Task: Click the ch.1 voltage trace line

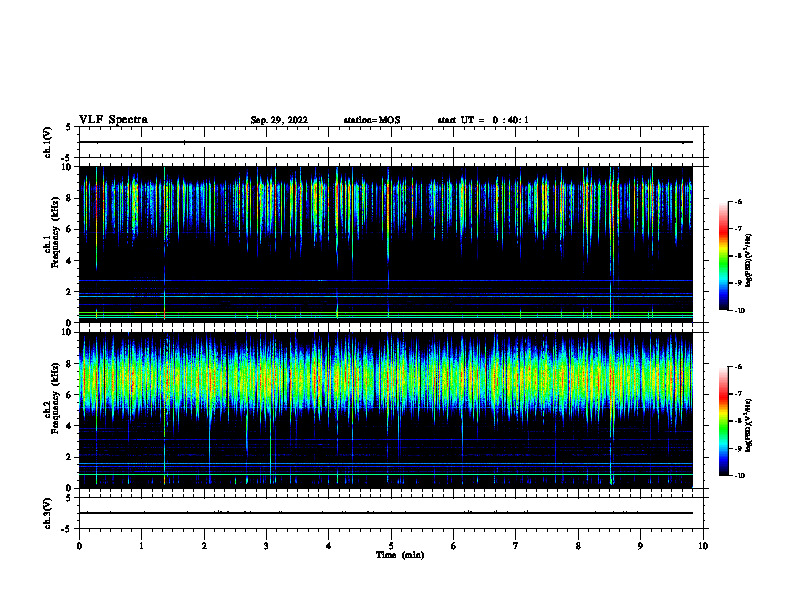Action: point(386,142)
